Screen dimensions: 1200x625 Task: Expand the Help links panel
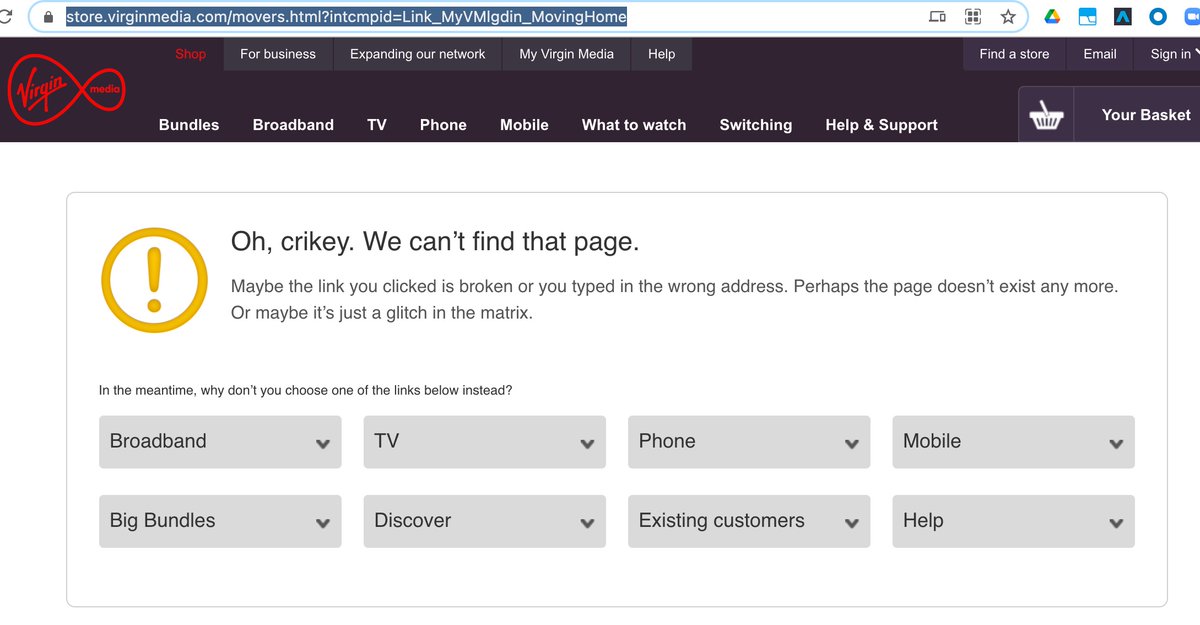pos(1014,521)
